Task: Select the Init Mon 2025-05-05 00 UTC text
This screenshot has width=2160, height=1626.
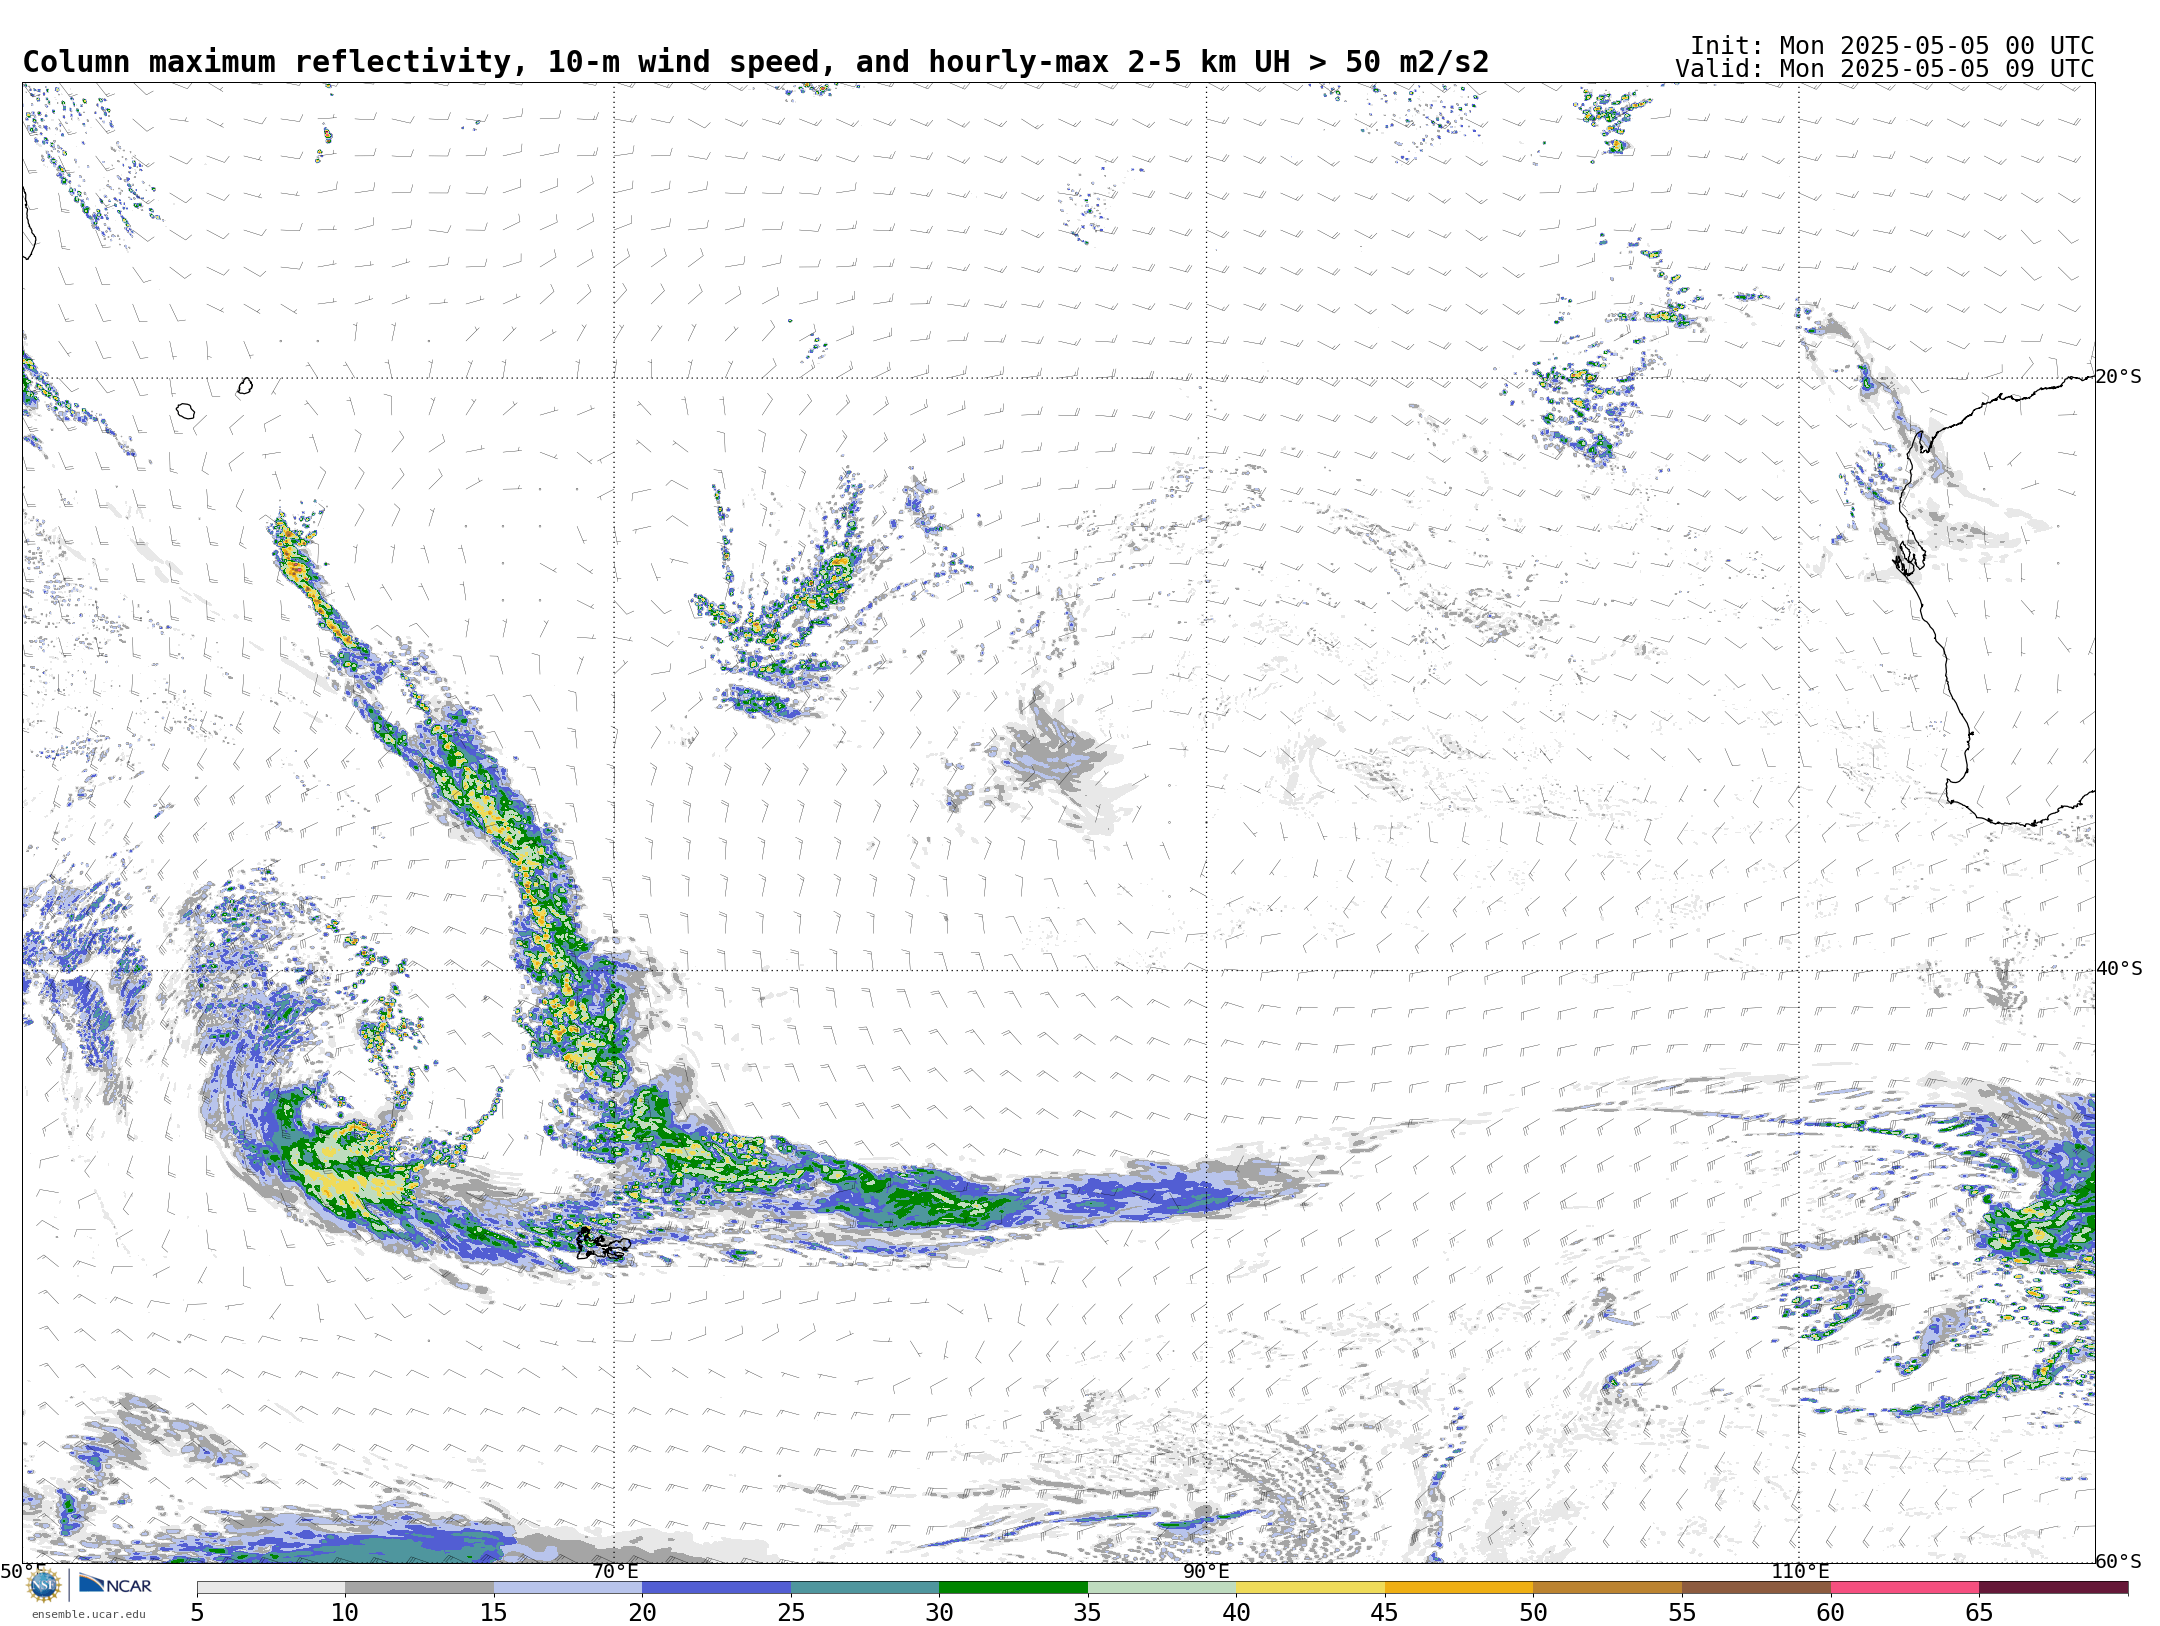Action: coord(1891,46)
